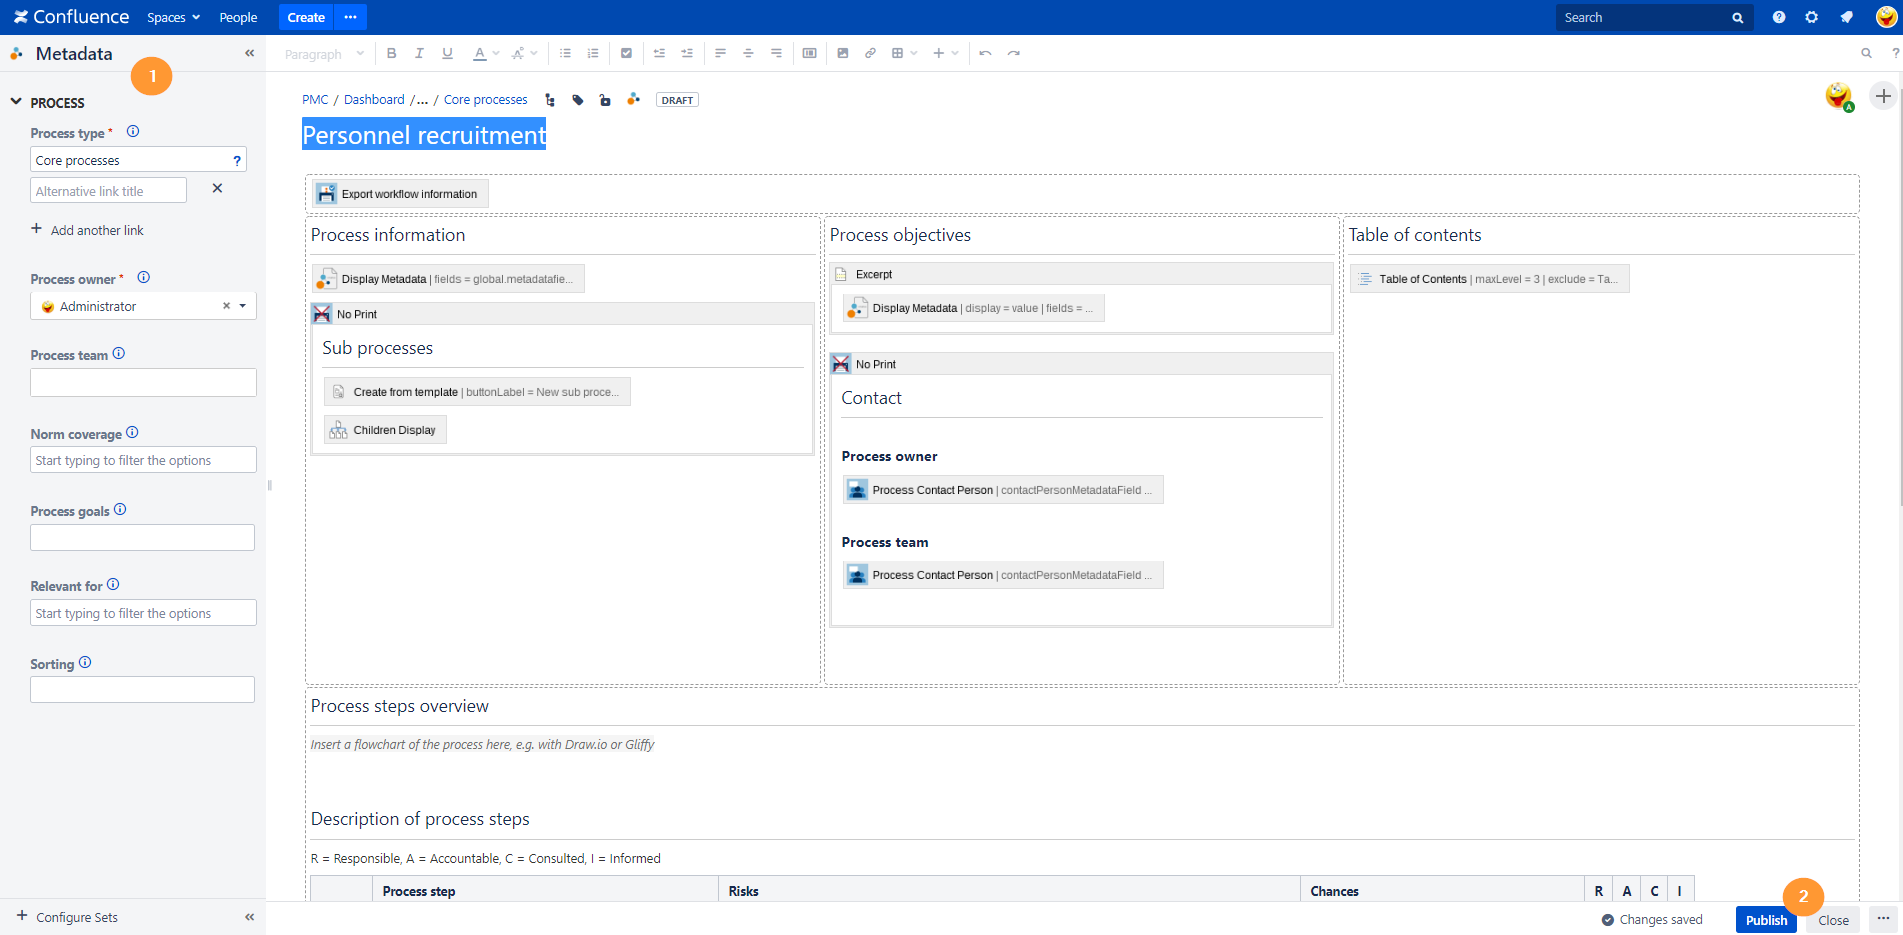Toggle italic text formatting
Image resolution: width=1903 pixels, height=935 pixels.
coord(419,53)
